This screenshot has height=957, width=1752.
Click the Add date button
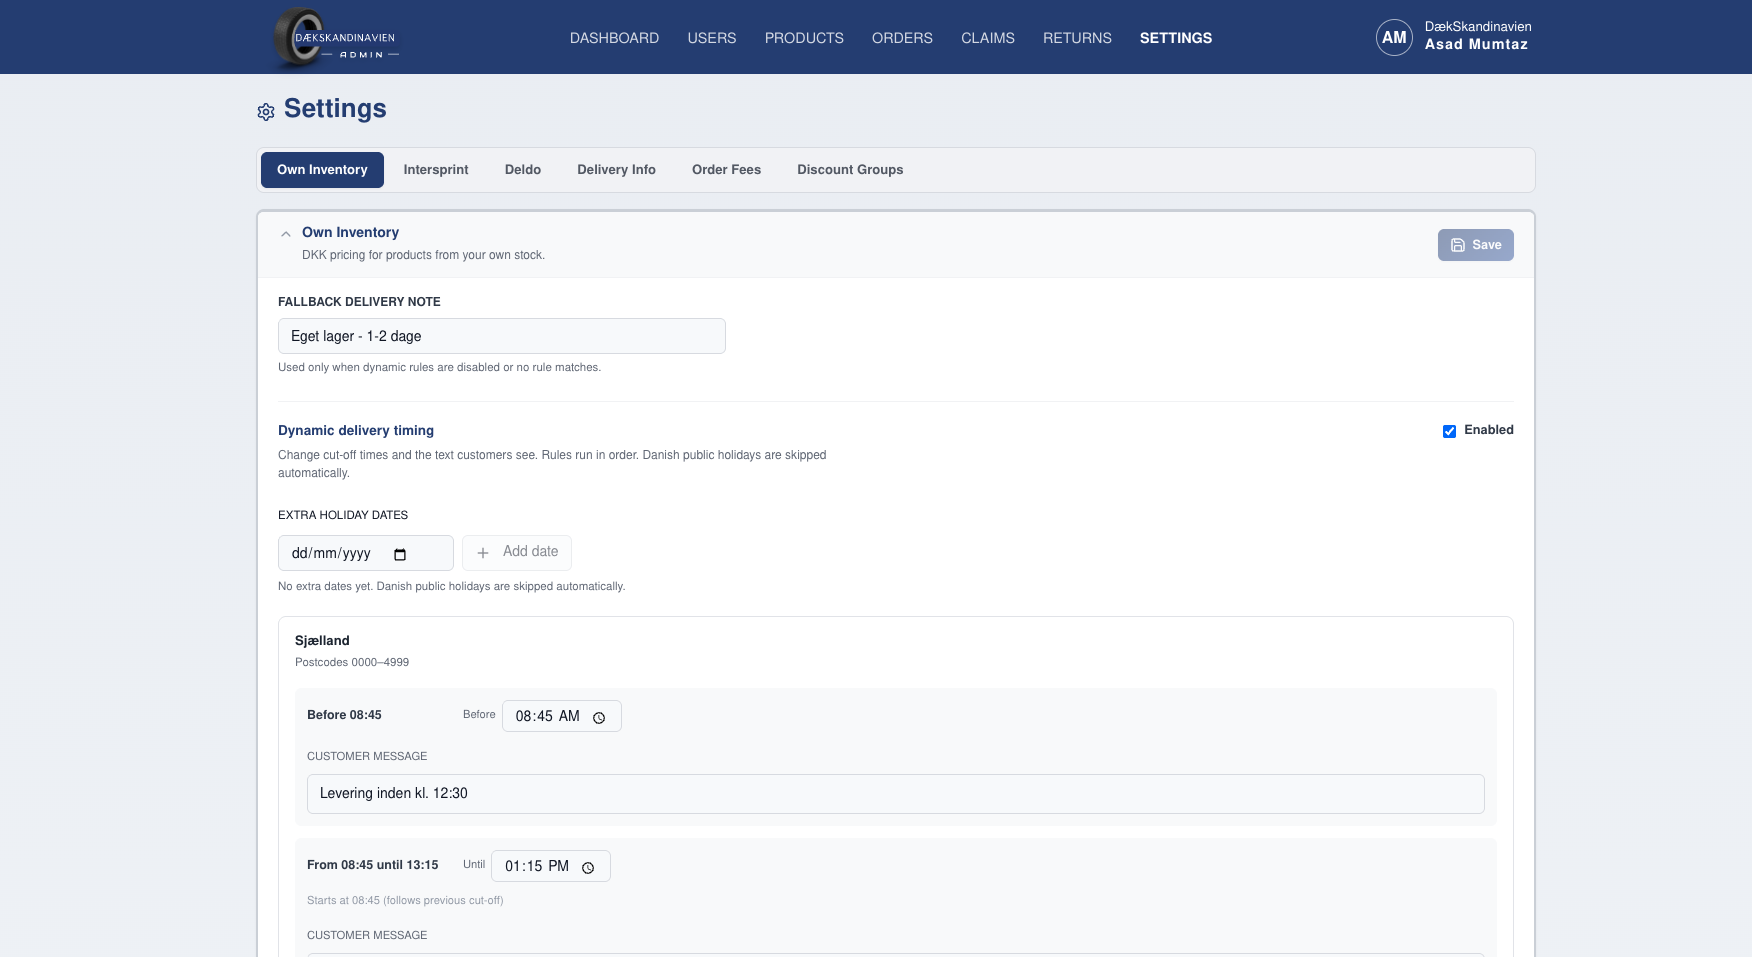(x=517, y=553)
